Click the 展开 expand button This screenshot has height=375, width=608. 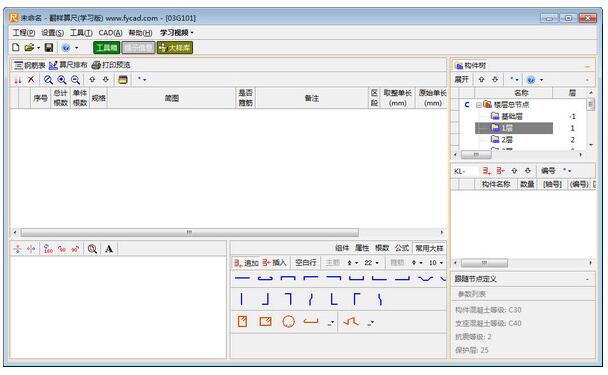point(461,79)
